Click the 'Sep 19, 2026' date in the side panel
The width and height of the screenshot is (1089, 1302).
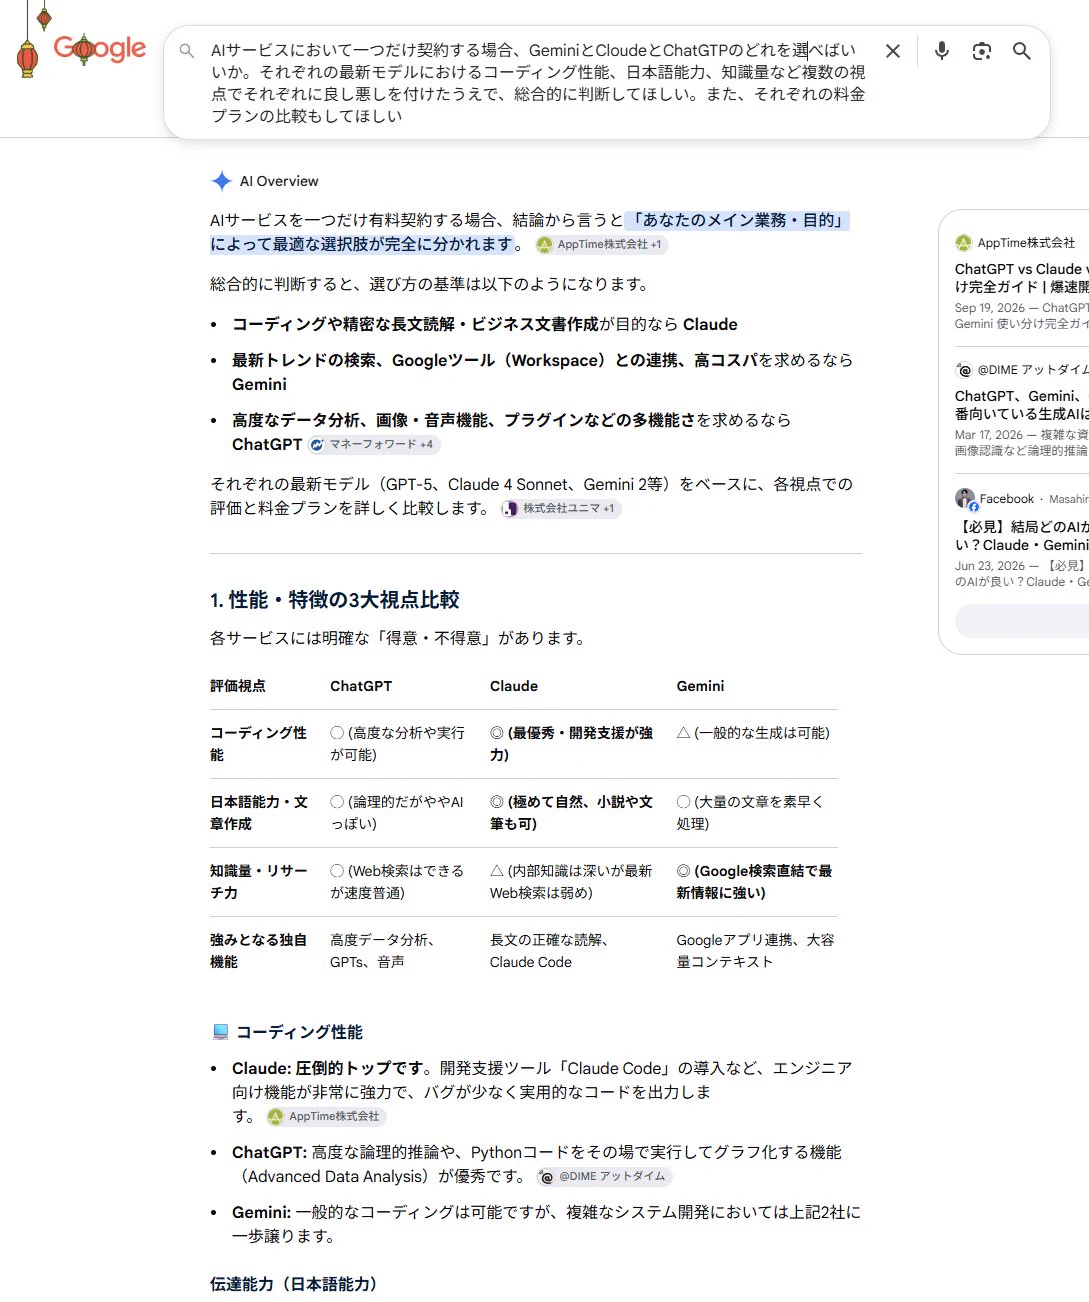coord(990,308)
